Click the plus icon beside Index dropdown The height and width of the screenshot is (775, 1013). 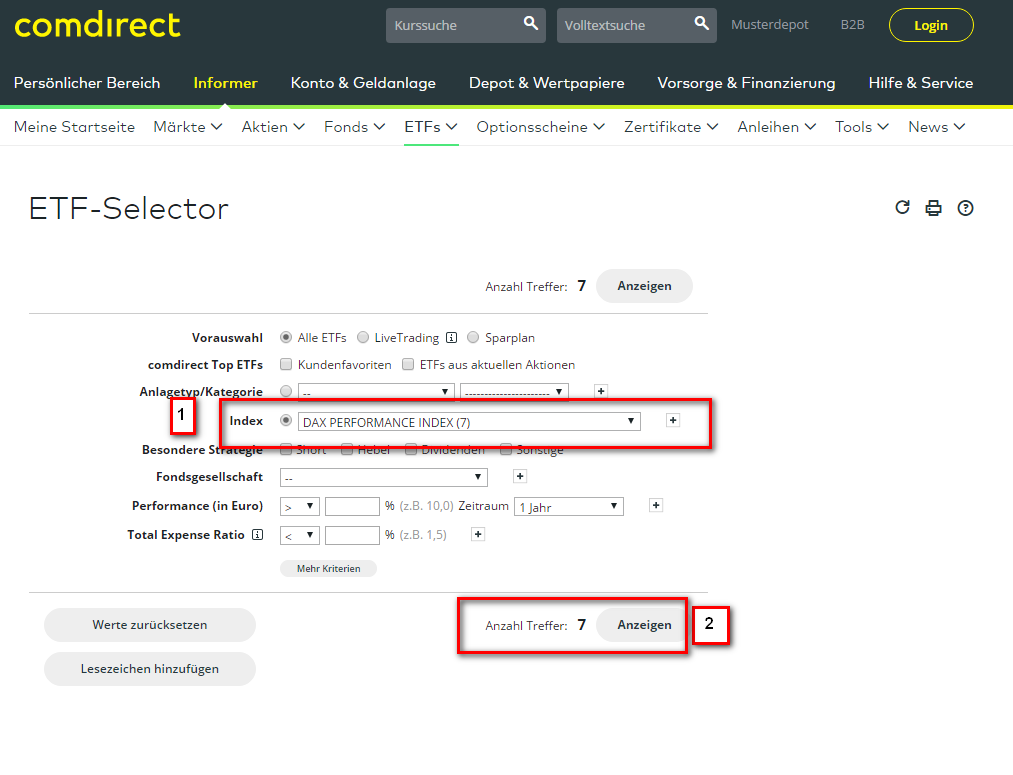[672, 421]
